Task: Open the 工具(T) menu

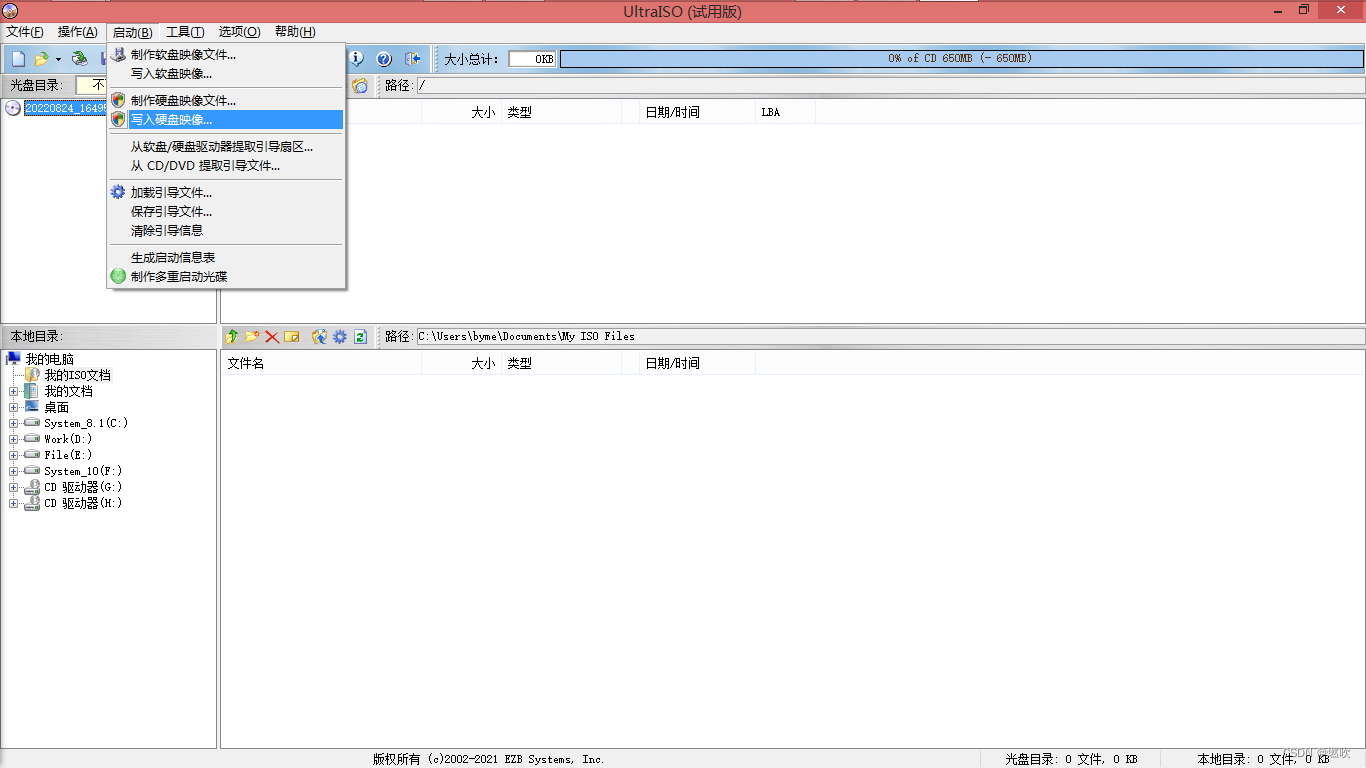Action: (184, 31)
